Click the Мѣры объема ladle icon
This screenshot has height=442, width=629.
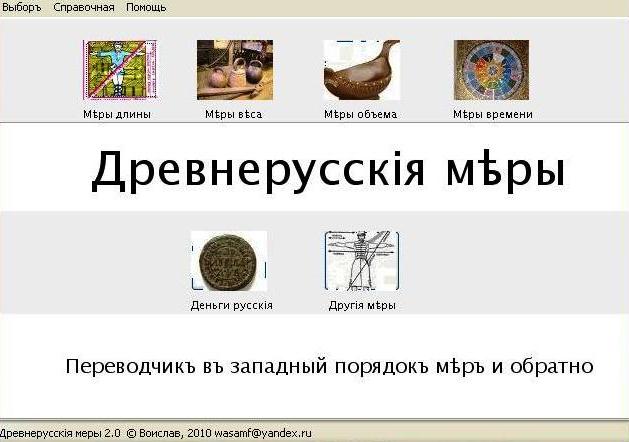[x=362, y=70]
